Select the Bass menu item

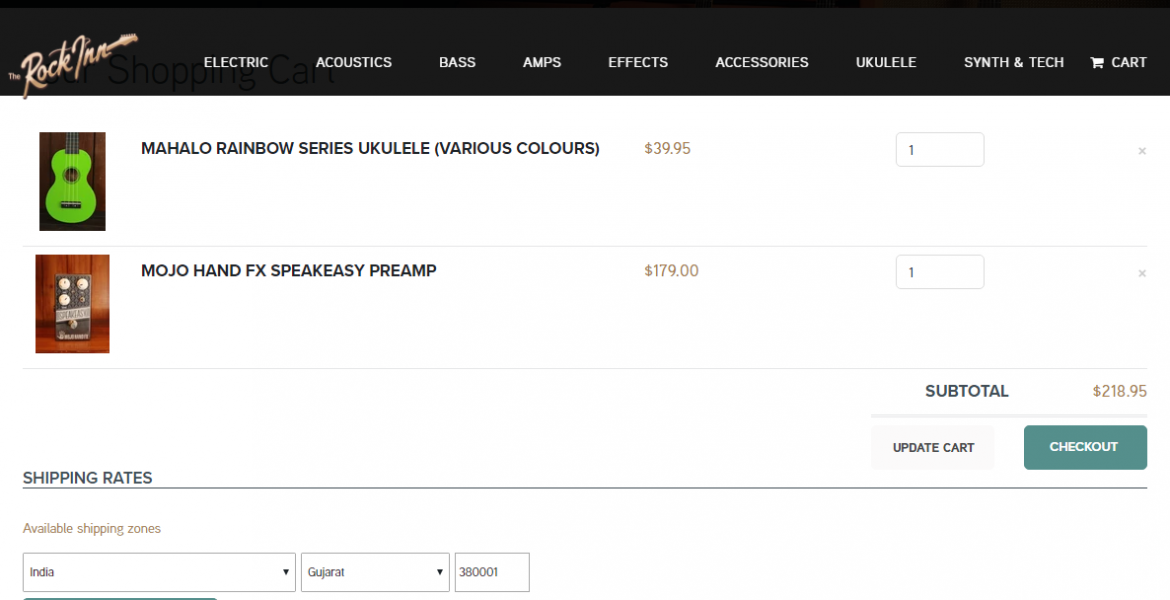(457, 62)
